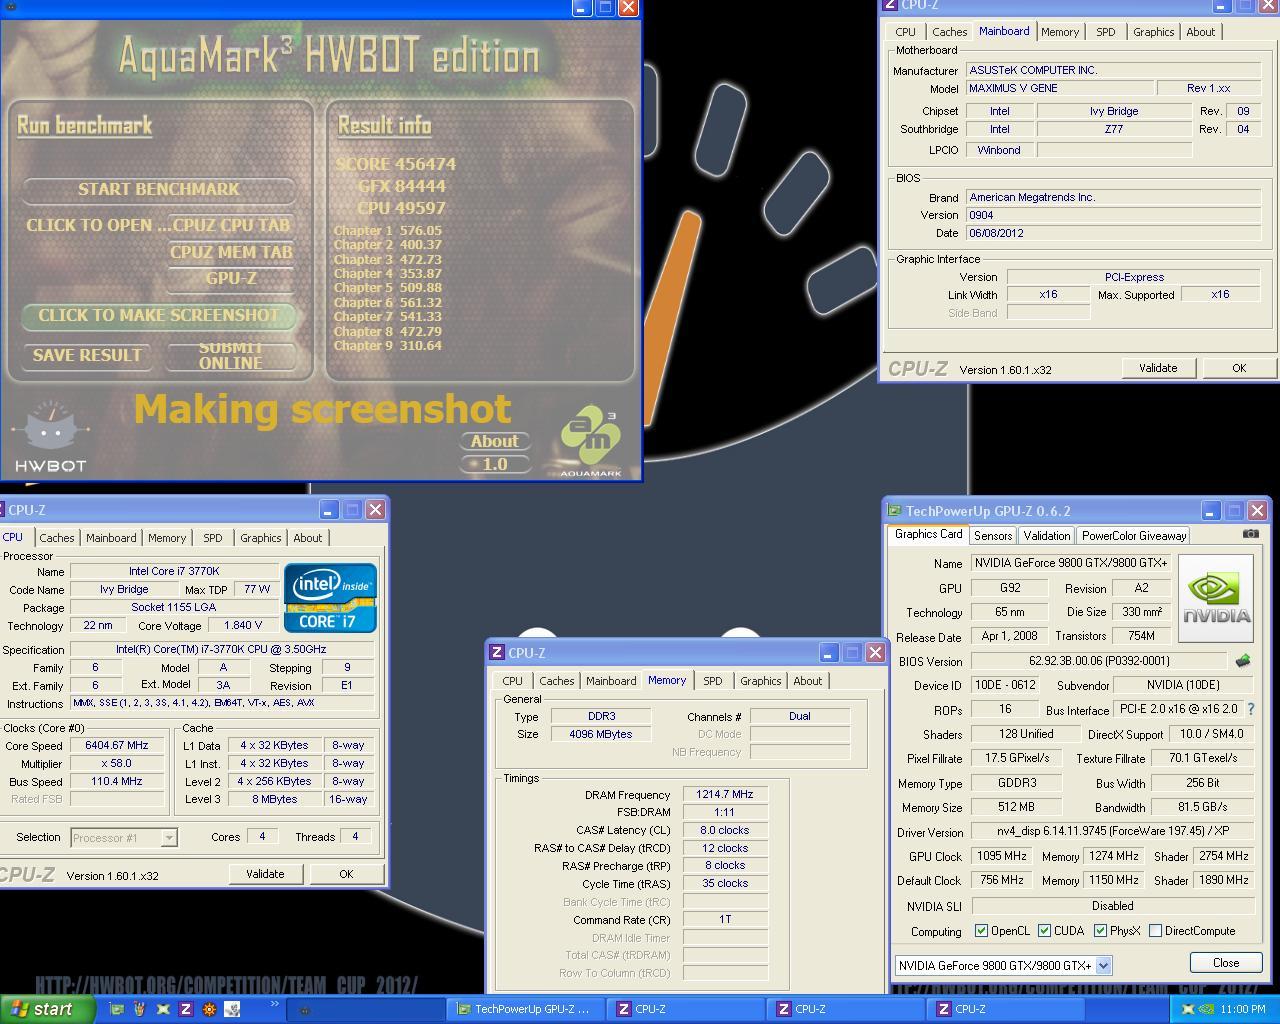Viewport: 1280px width, 1024px height.
Task: Click the GPU-Z camera screenshot icon
Action: point(1251,534)
